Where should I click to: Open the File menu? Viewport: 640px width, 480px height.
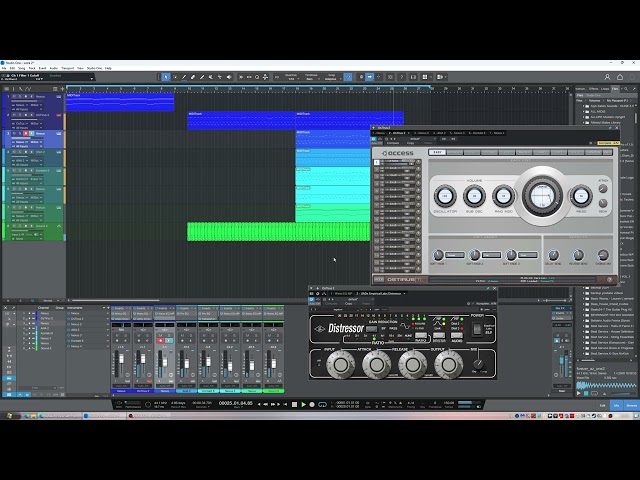click(4, 68)
